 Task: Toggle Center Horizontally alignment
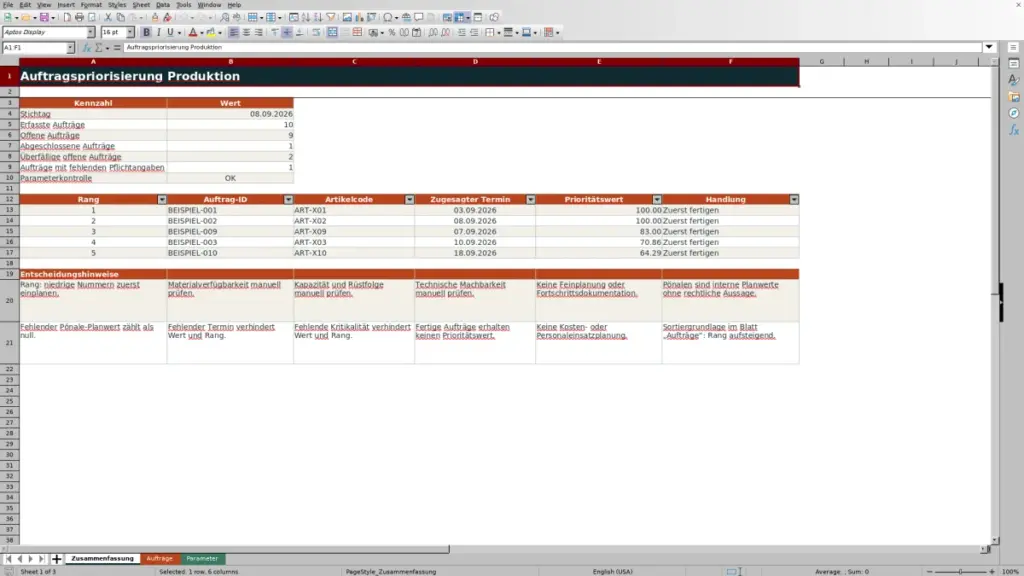coord(246,33)
